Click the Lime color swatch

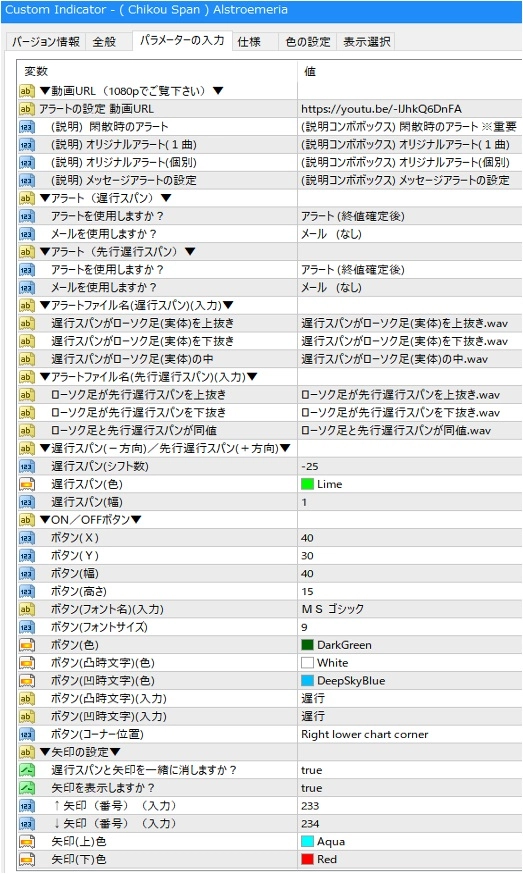coord(307,484)
